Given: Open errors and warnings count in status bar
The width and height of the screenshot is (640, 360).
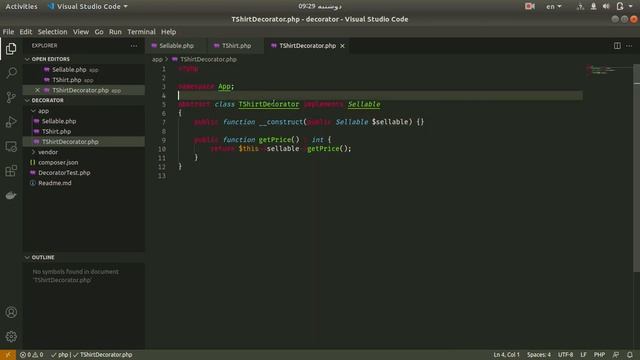Looking at the screenshot, I should [31, 355].
